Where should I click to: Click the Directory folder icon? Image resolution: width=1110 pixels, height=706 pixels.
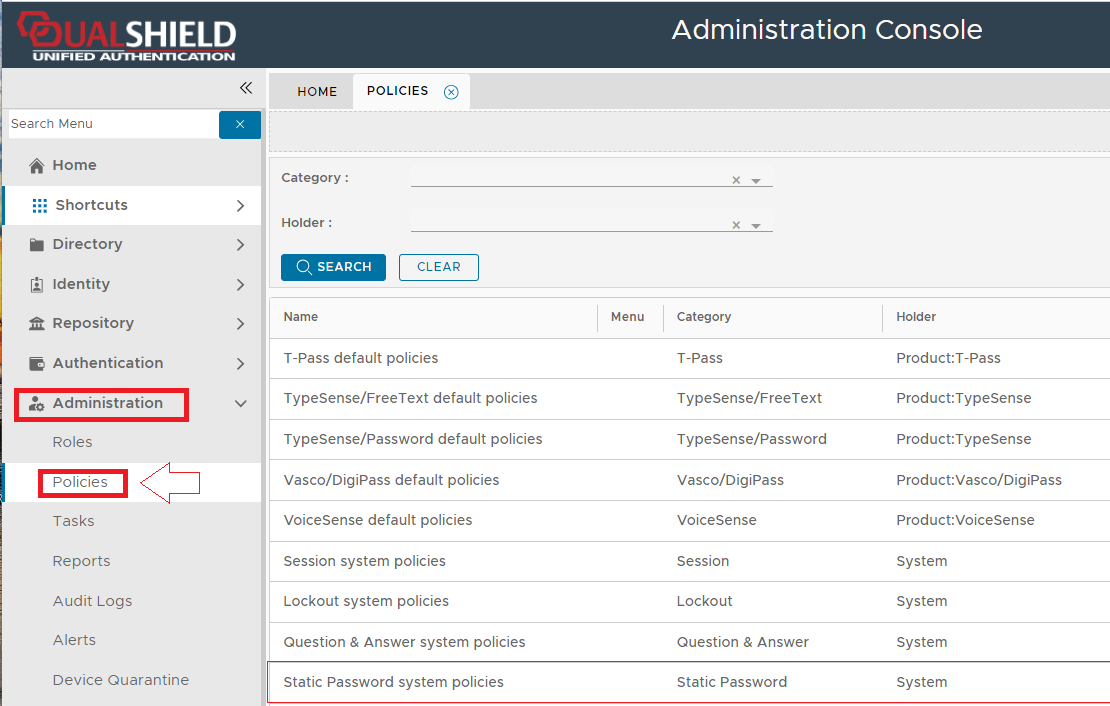(37, 245)
